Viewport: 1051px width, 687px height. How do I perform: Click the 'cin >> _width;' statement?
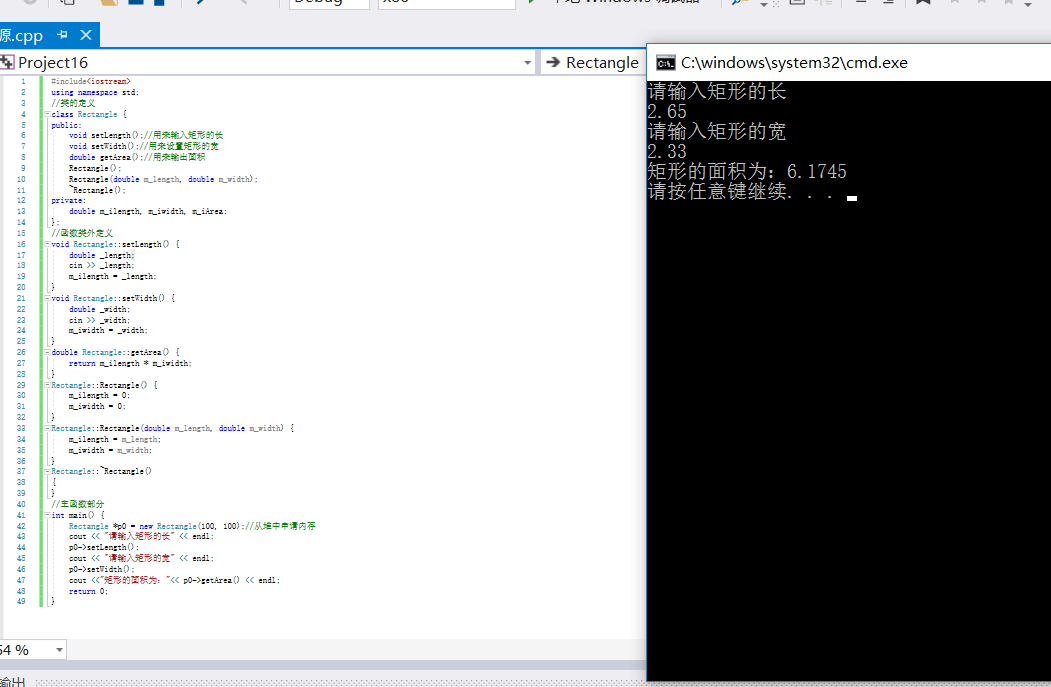[x=99, y=320]
